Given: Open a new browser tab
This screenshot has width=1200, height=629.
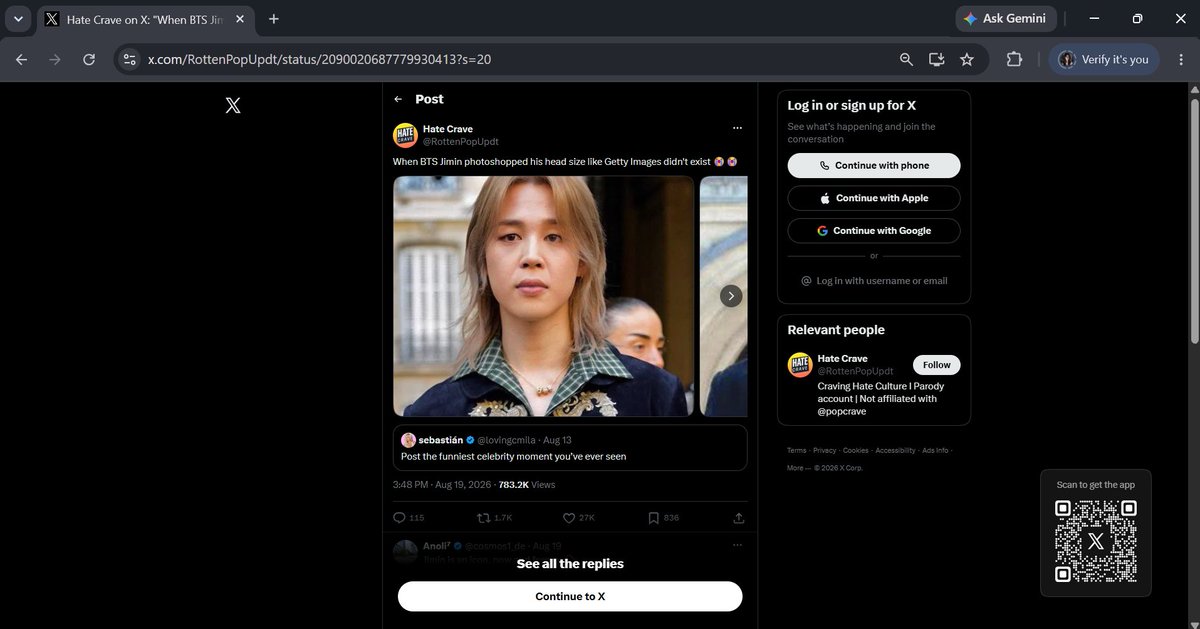Looking at the screenshot, I should [274, 19].
